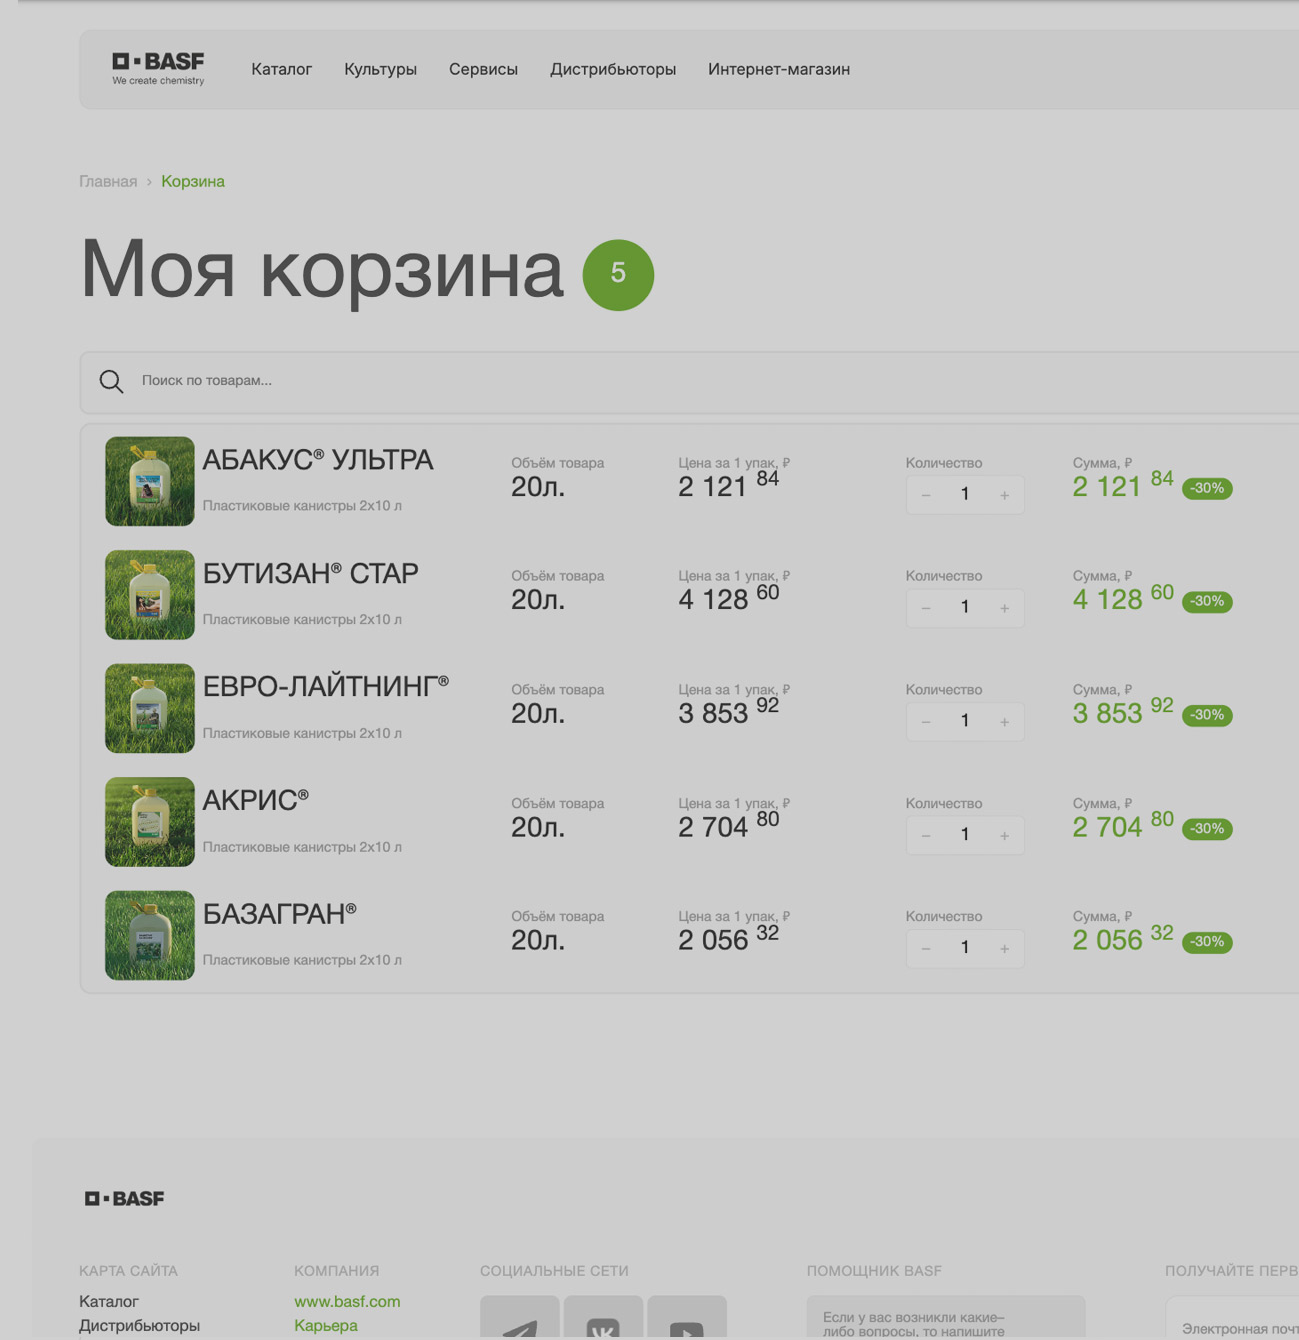Go to Главная breadcrumb link
This screenshot has height=1340, width=1299.
tap(108, 181)
